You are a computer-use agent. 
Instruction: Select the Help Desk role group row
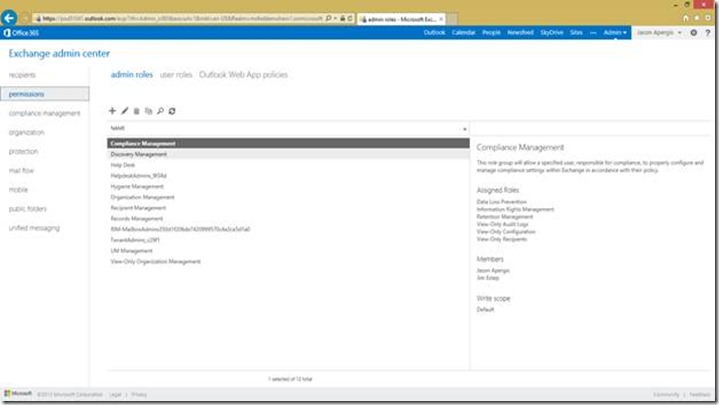288,165
